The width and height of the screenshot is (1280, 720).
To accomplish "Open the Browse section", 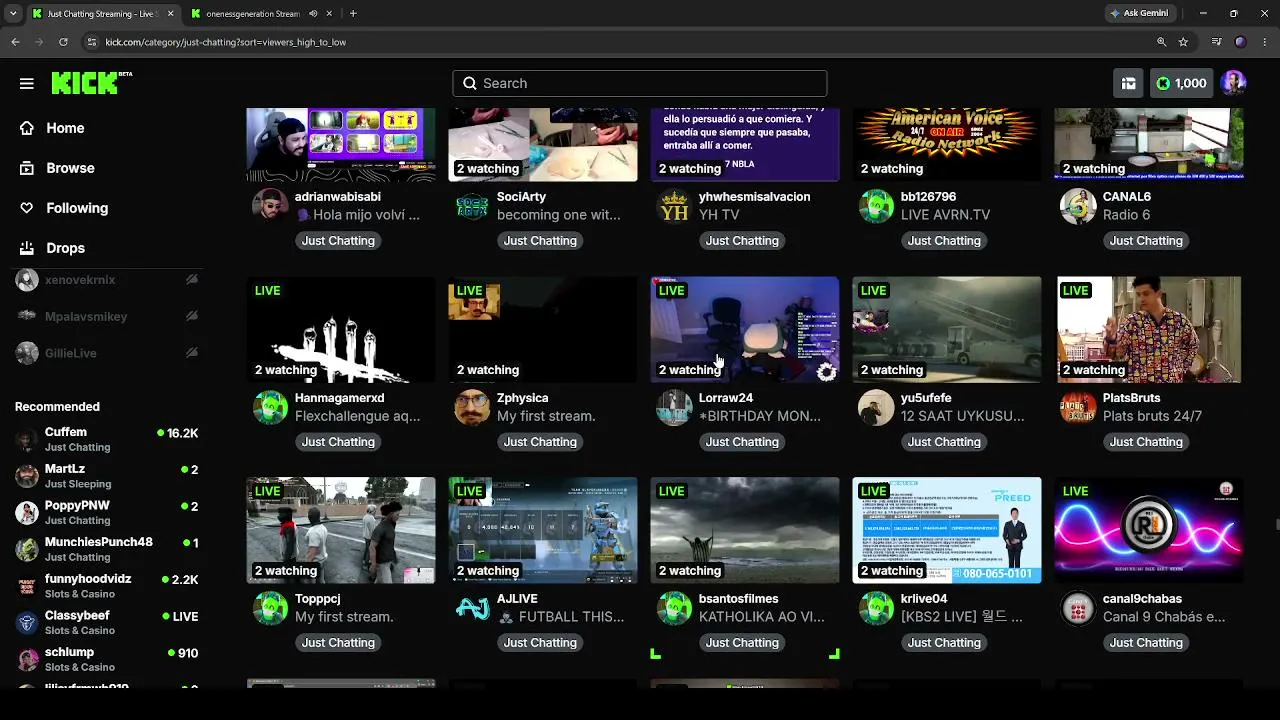I will pyautogui.click(x=70, y=168).
